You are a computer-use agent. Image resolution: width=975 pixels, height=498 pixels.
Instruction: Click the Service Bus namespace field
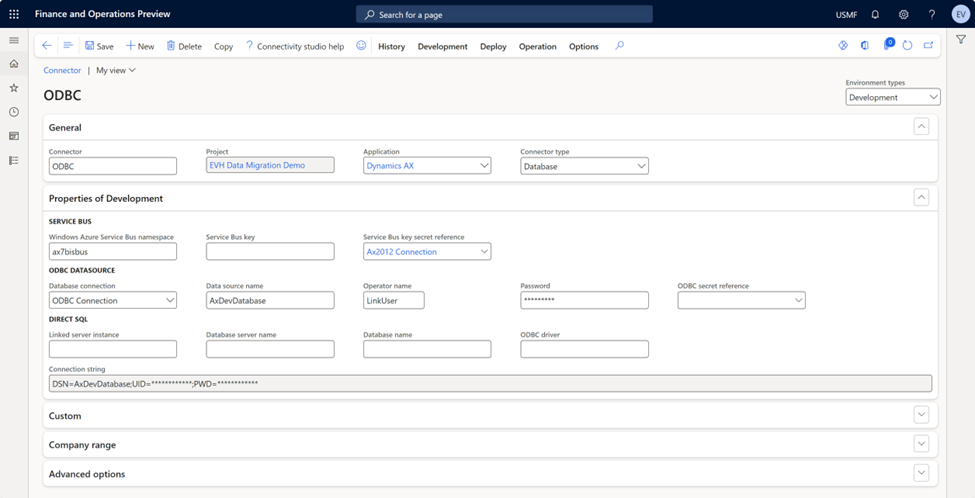[x=113, y=251]
